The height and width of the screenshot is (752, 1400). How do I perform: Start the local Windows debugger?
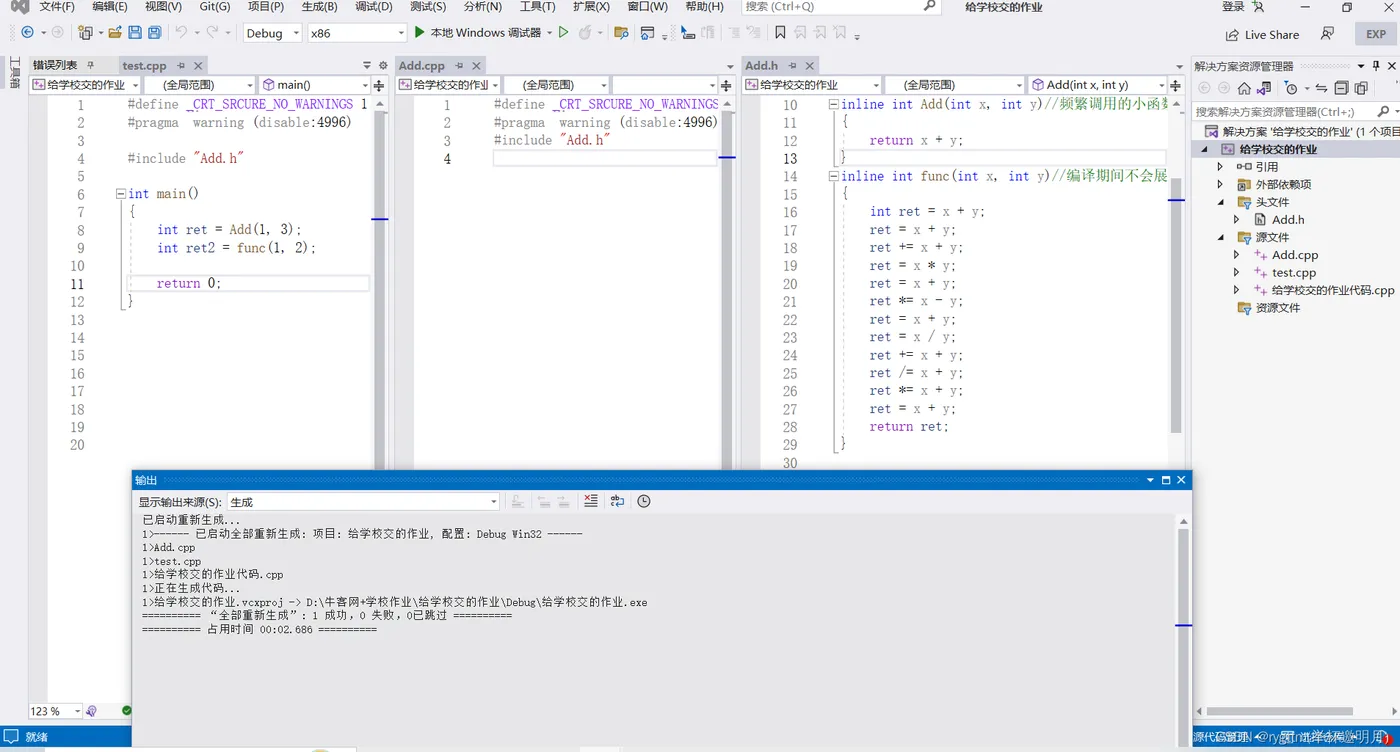click(x=477, y=33)
